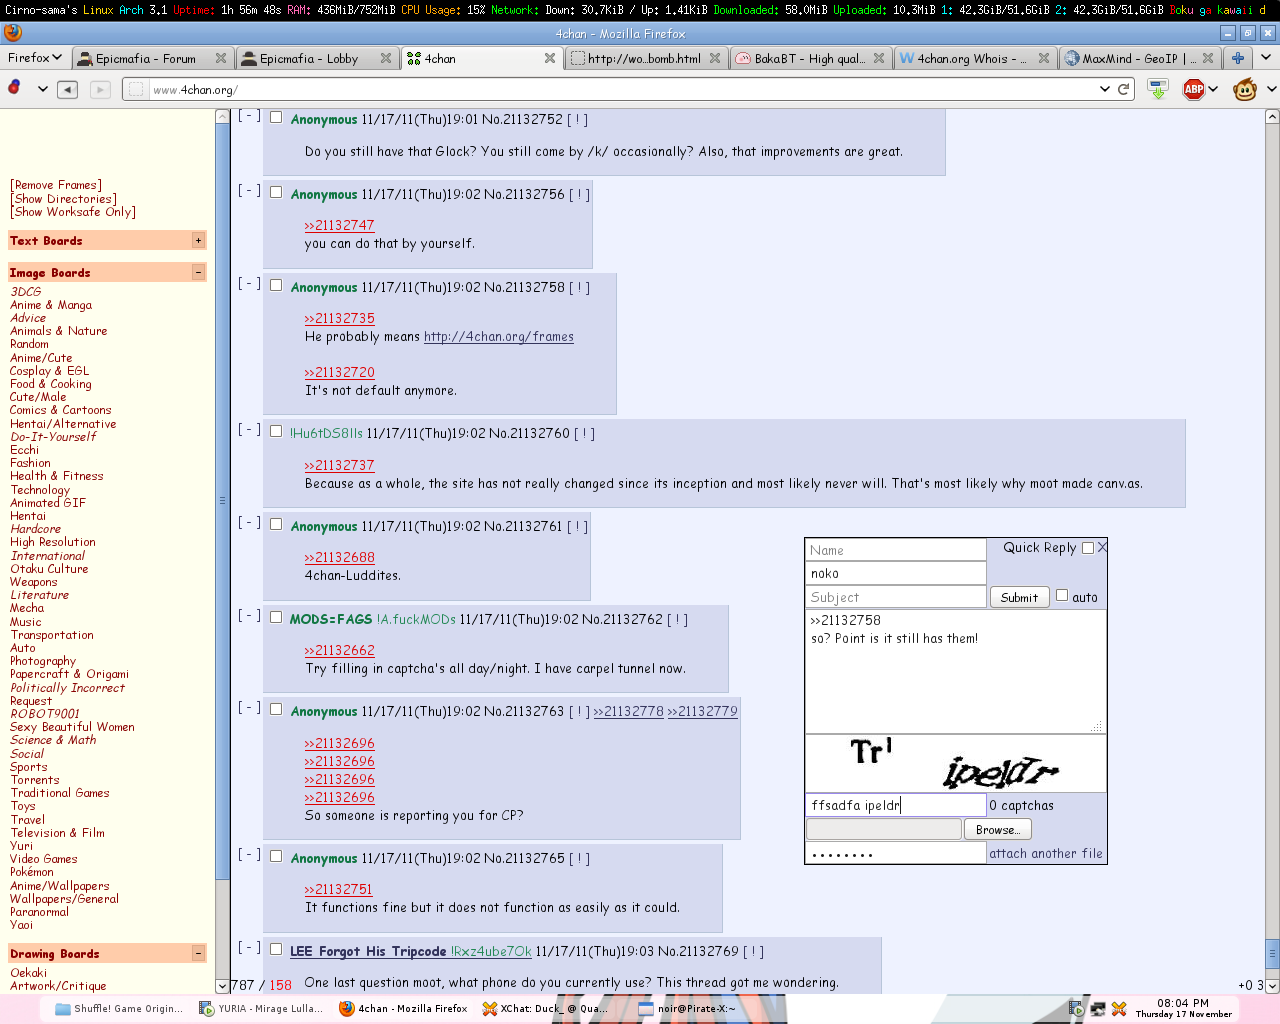The width and height of the screenshot is (1280, 1024).
Task: Click the Submit button in Quick Reply
Action: point(1019,597)
